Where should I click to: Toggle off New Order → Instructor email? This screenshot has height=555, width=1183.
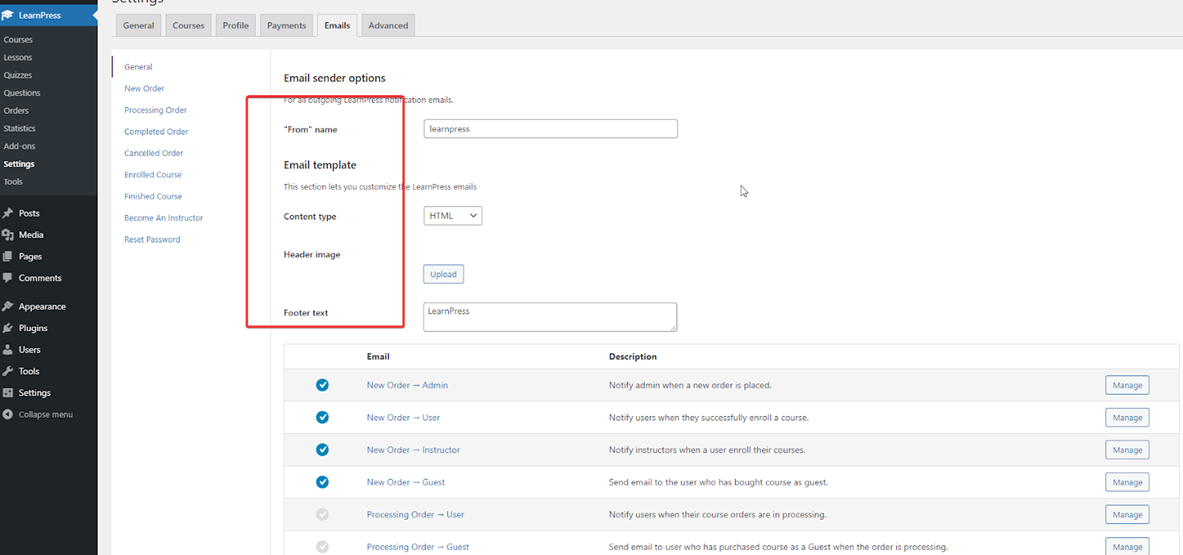click(x=322, y=450)
